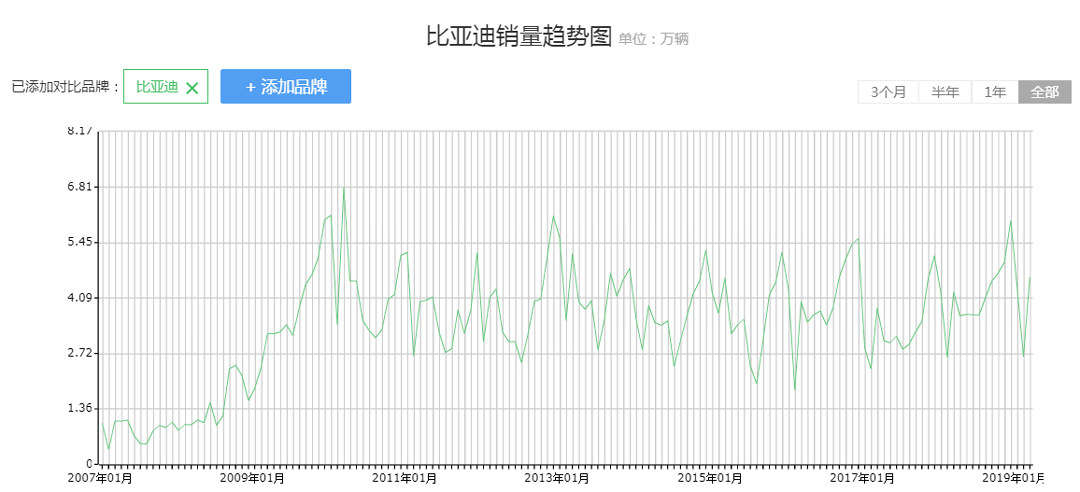Viewport: 1080px width, 492px height.
Task: Switch the range to 3个月
Action: point(888,92)
